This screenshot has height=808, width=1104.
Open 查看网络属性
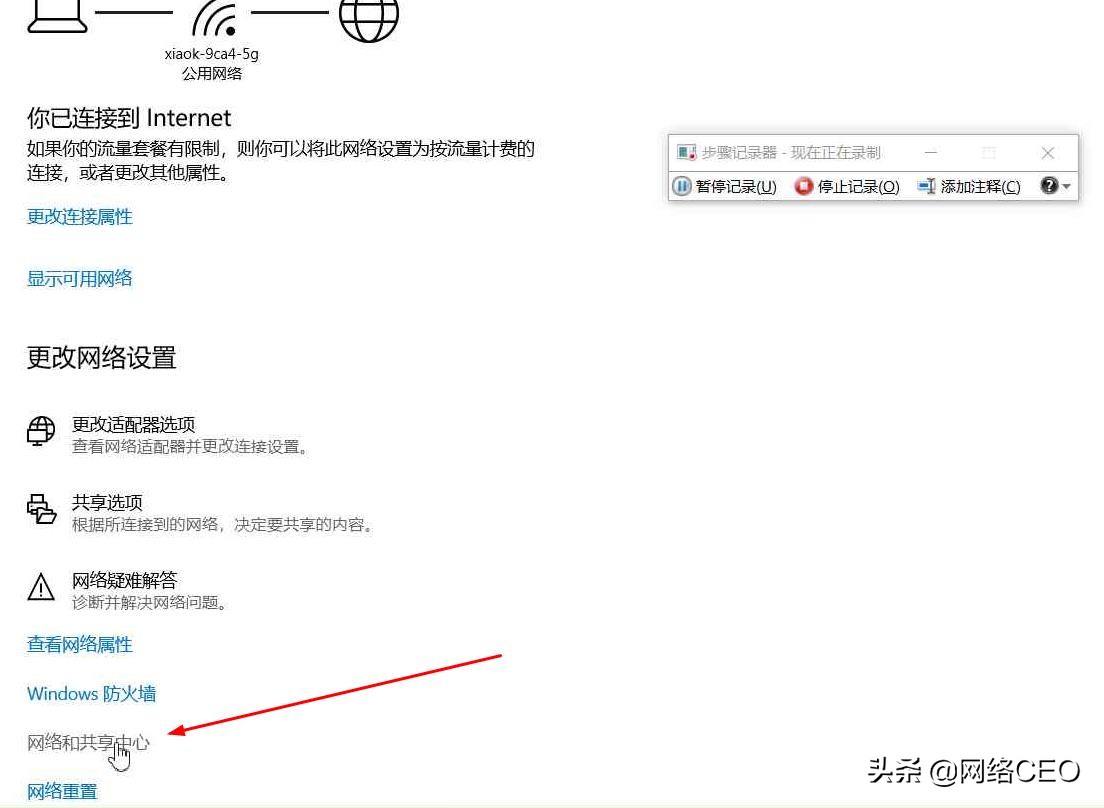78,645
